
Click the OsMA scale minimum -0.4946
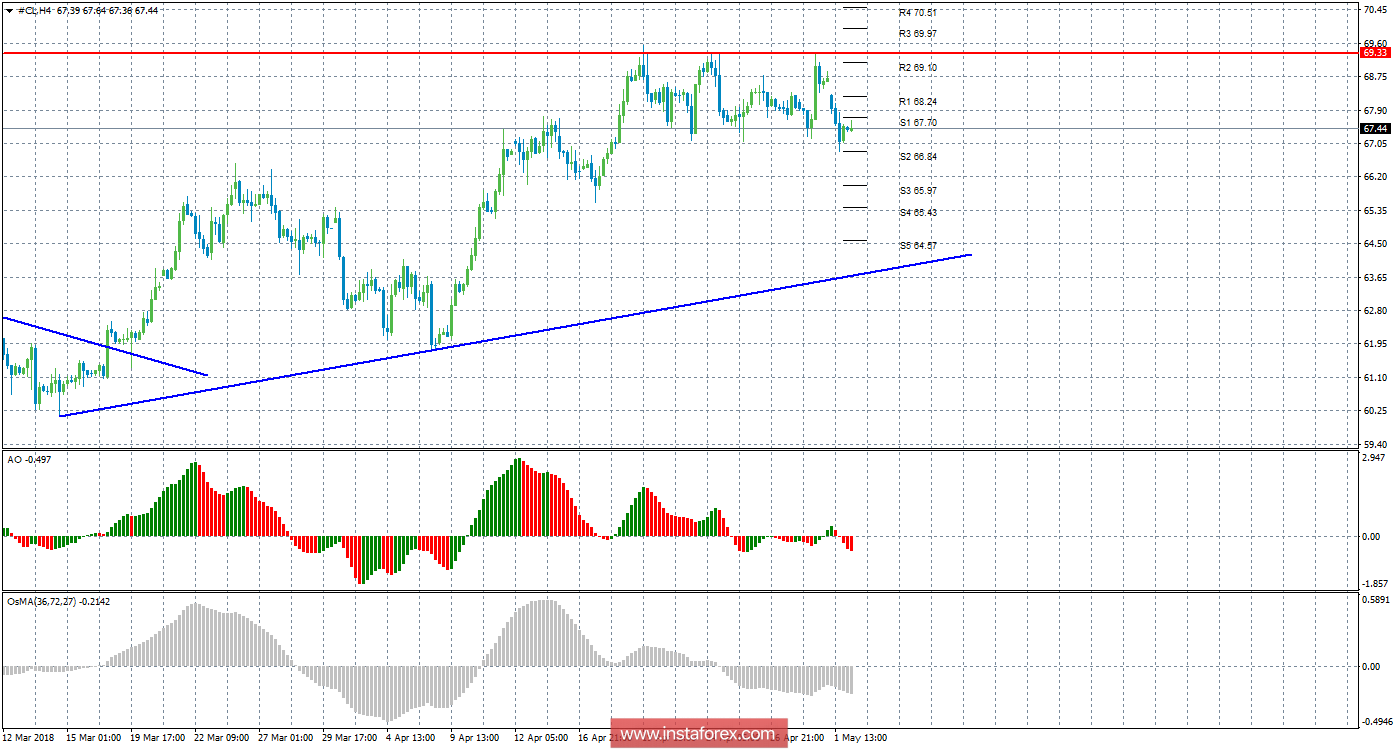1376,721
